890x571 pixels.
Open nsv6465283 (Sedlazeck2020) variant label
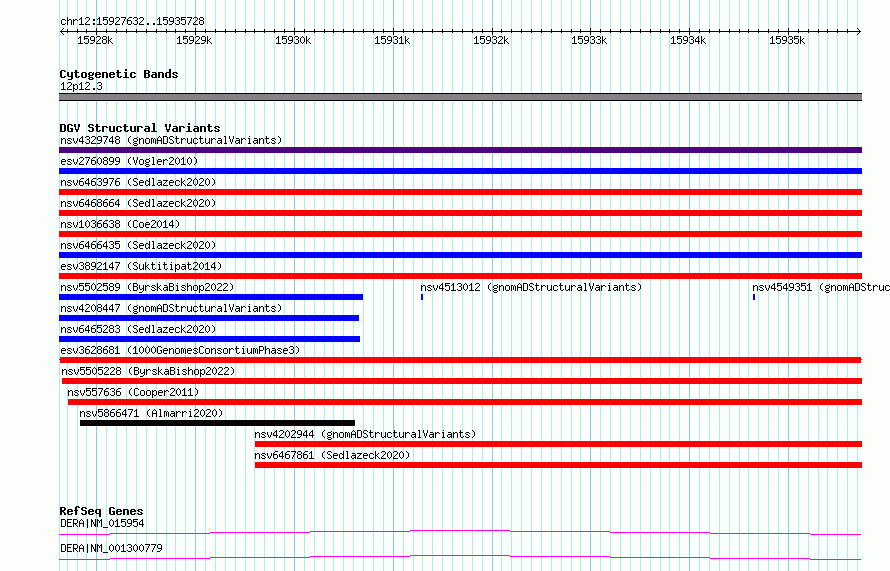coord(138,329)
